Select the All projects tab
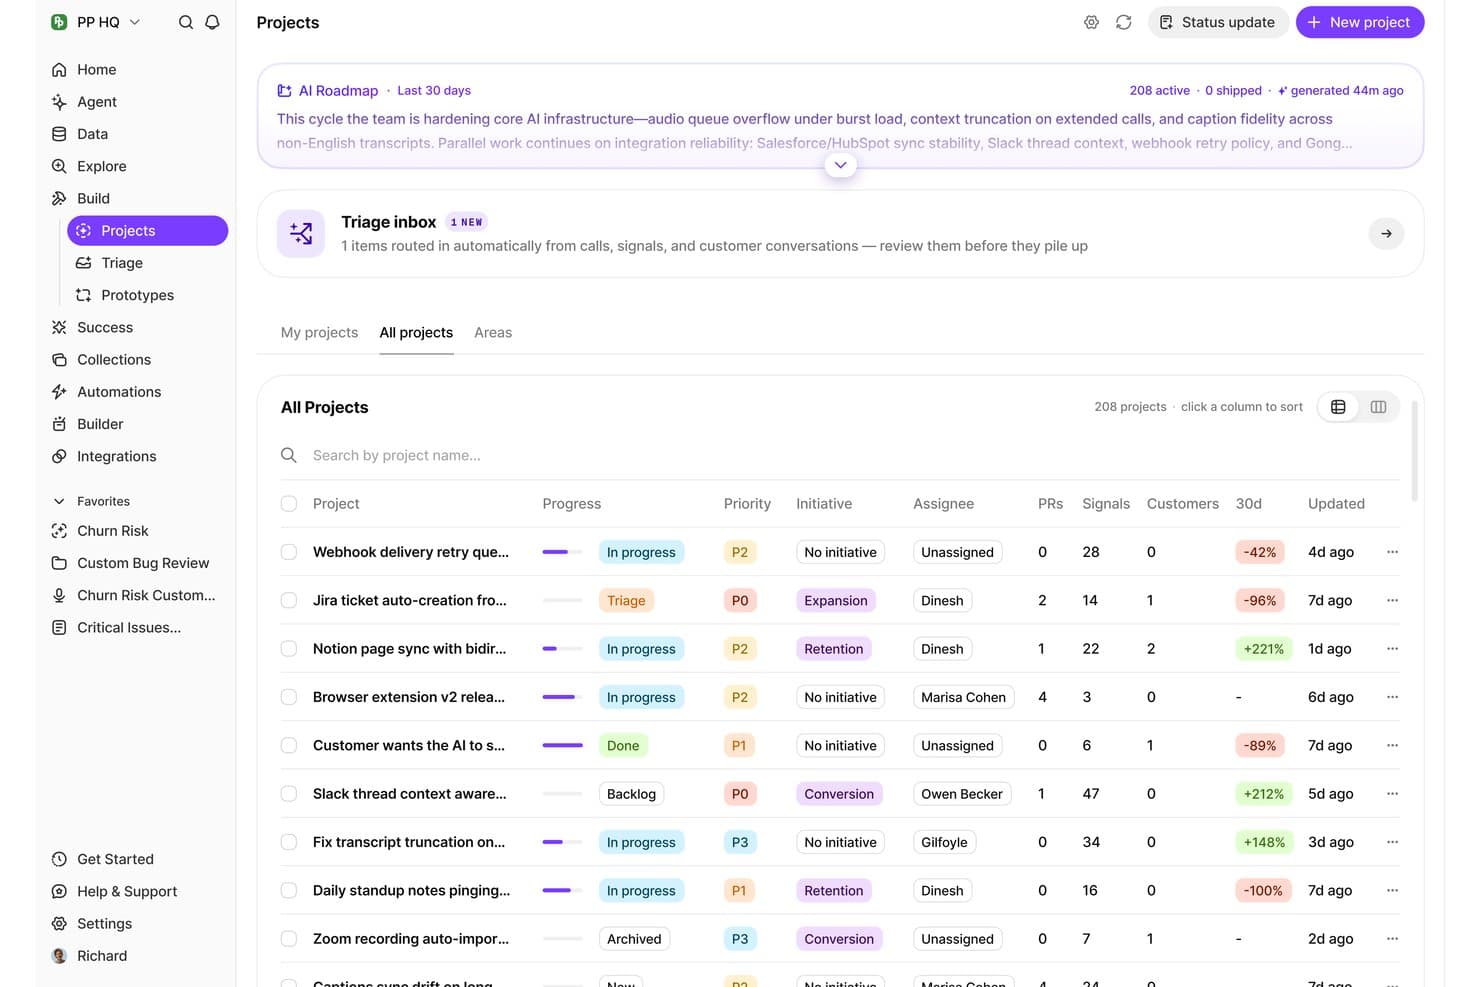This screenshot has height=987, width=1480. click(x=416, y=333)
